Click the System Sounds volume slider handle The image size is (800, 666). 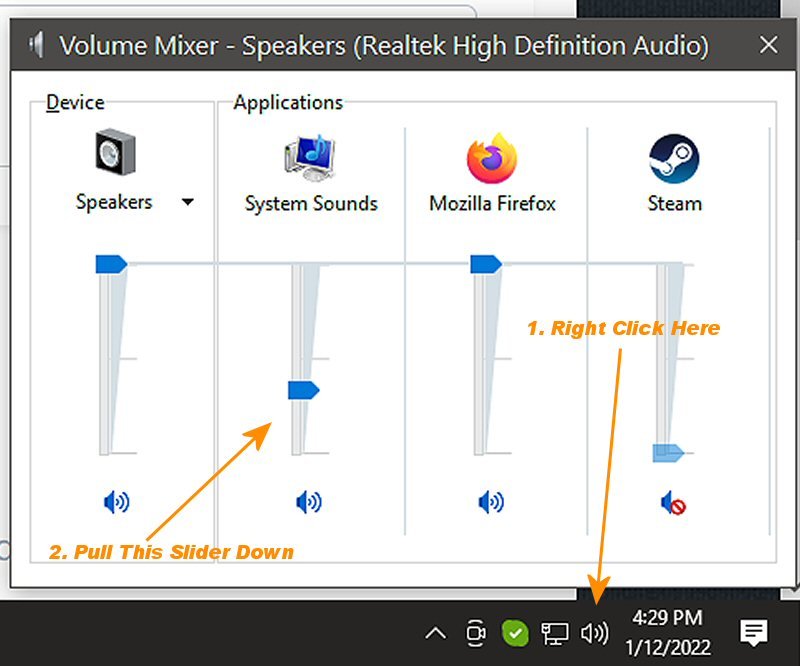point(304,390)
